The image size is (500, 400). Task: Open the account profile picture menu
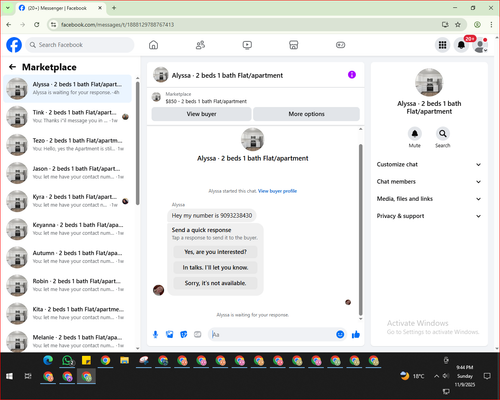tap(480, 45)
